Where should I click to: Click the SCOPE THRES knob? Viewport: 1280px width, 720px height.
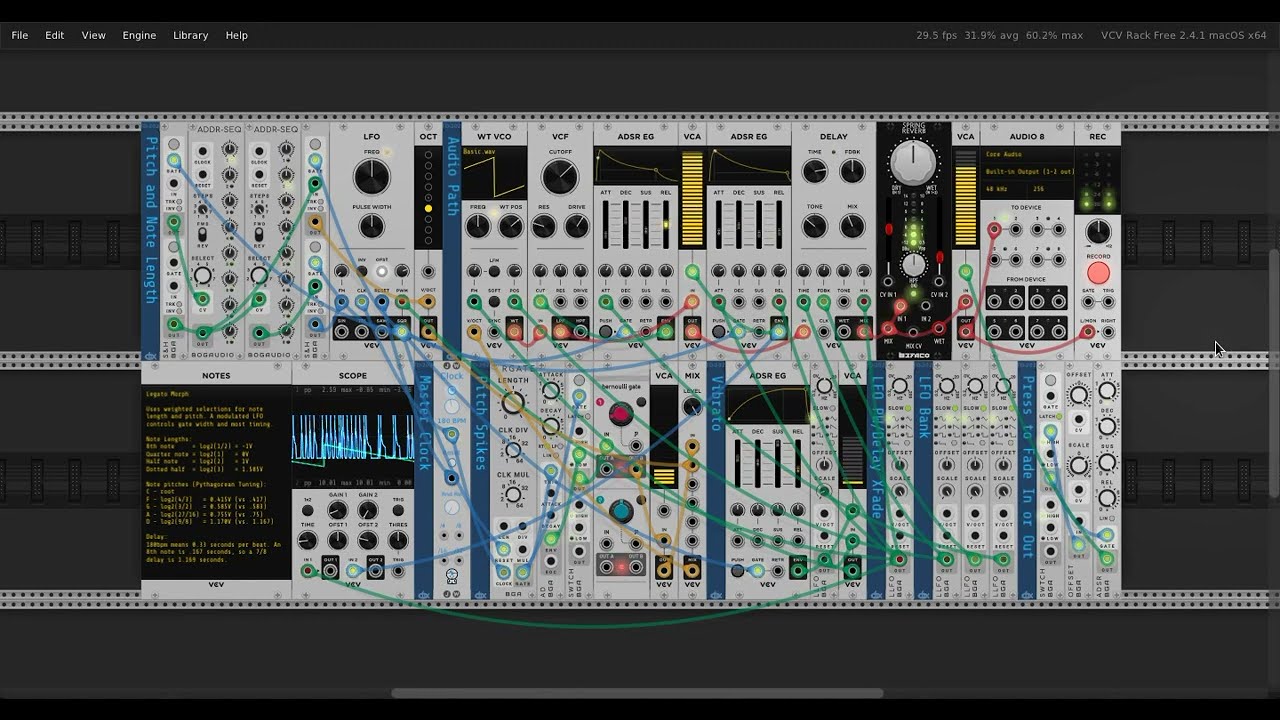(x=398, y=541)
